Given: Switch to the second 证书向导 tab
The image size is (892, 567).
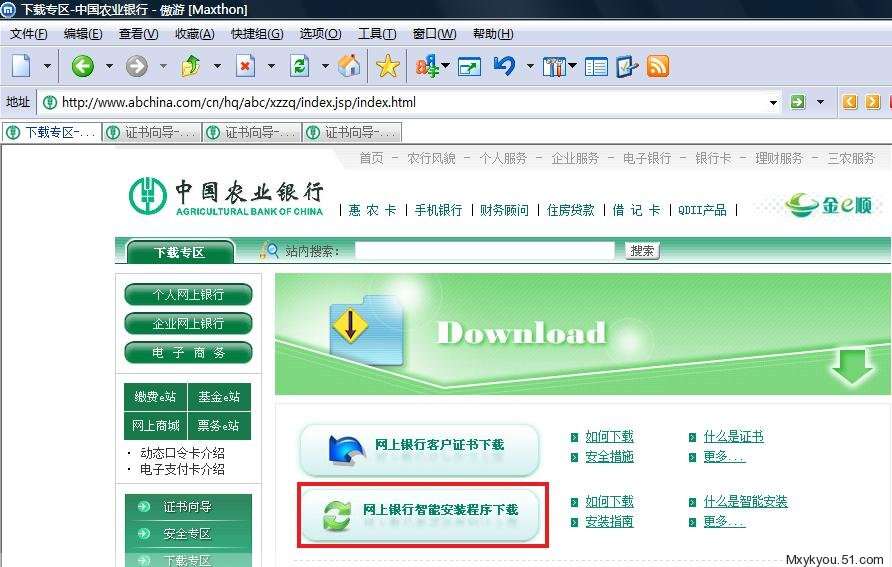Looking at the screenshot, I should [253, 133].
